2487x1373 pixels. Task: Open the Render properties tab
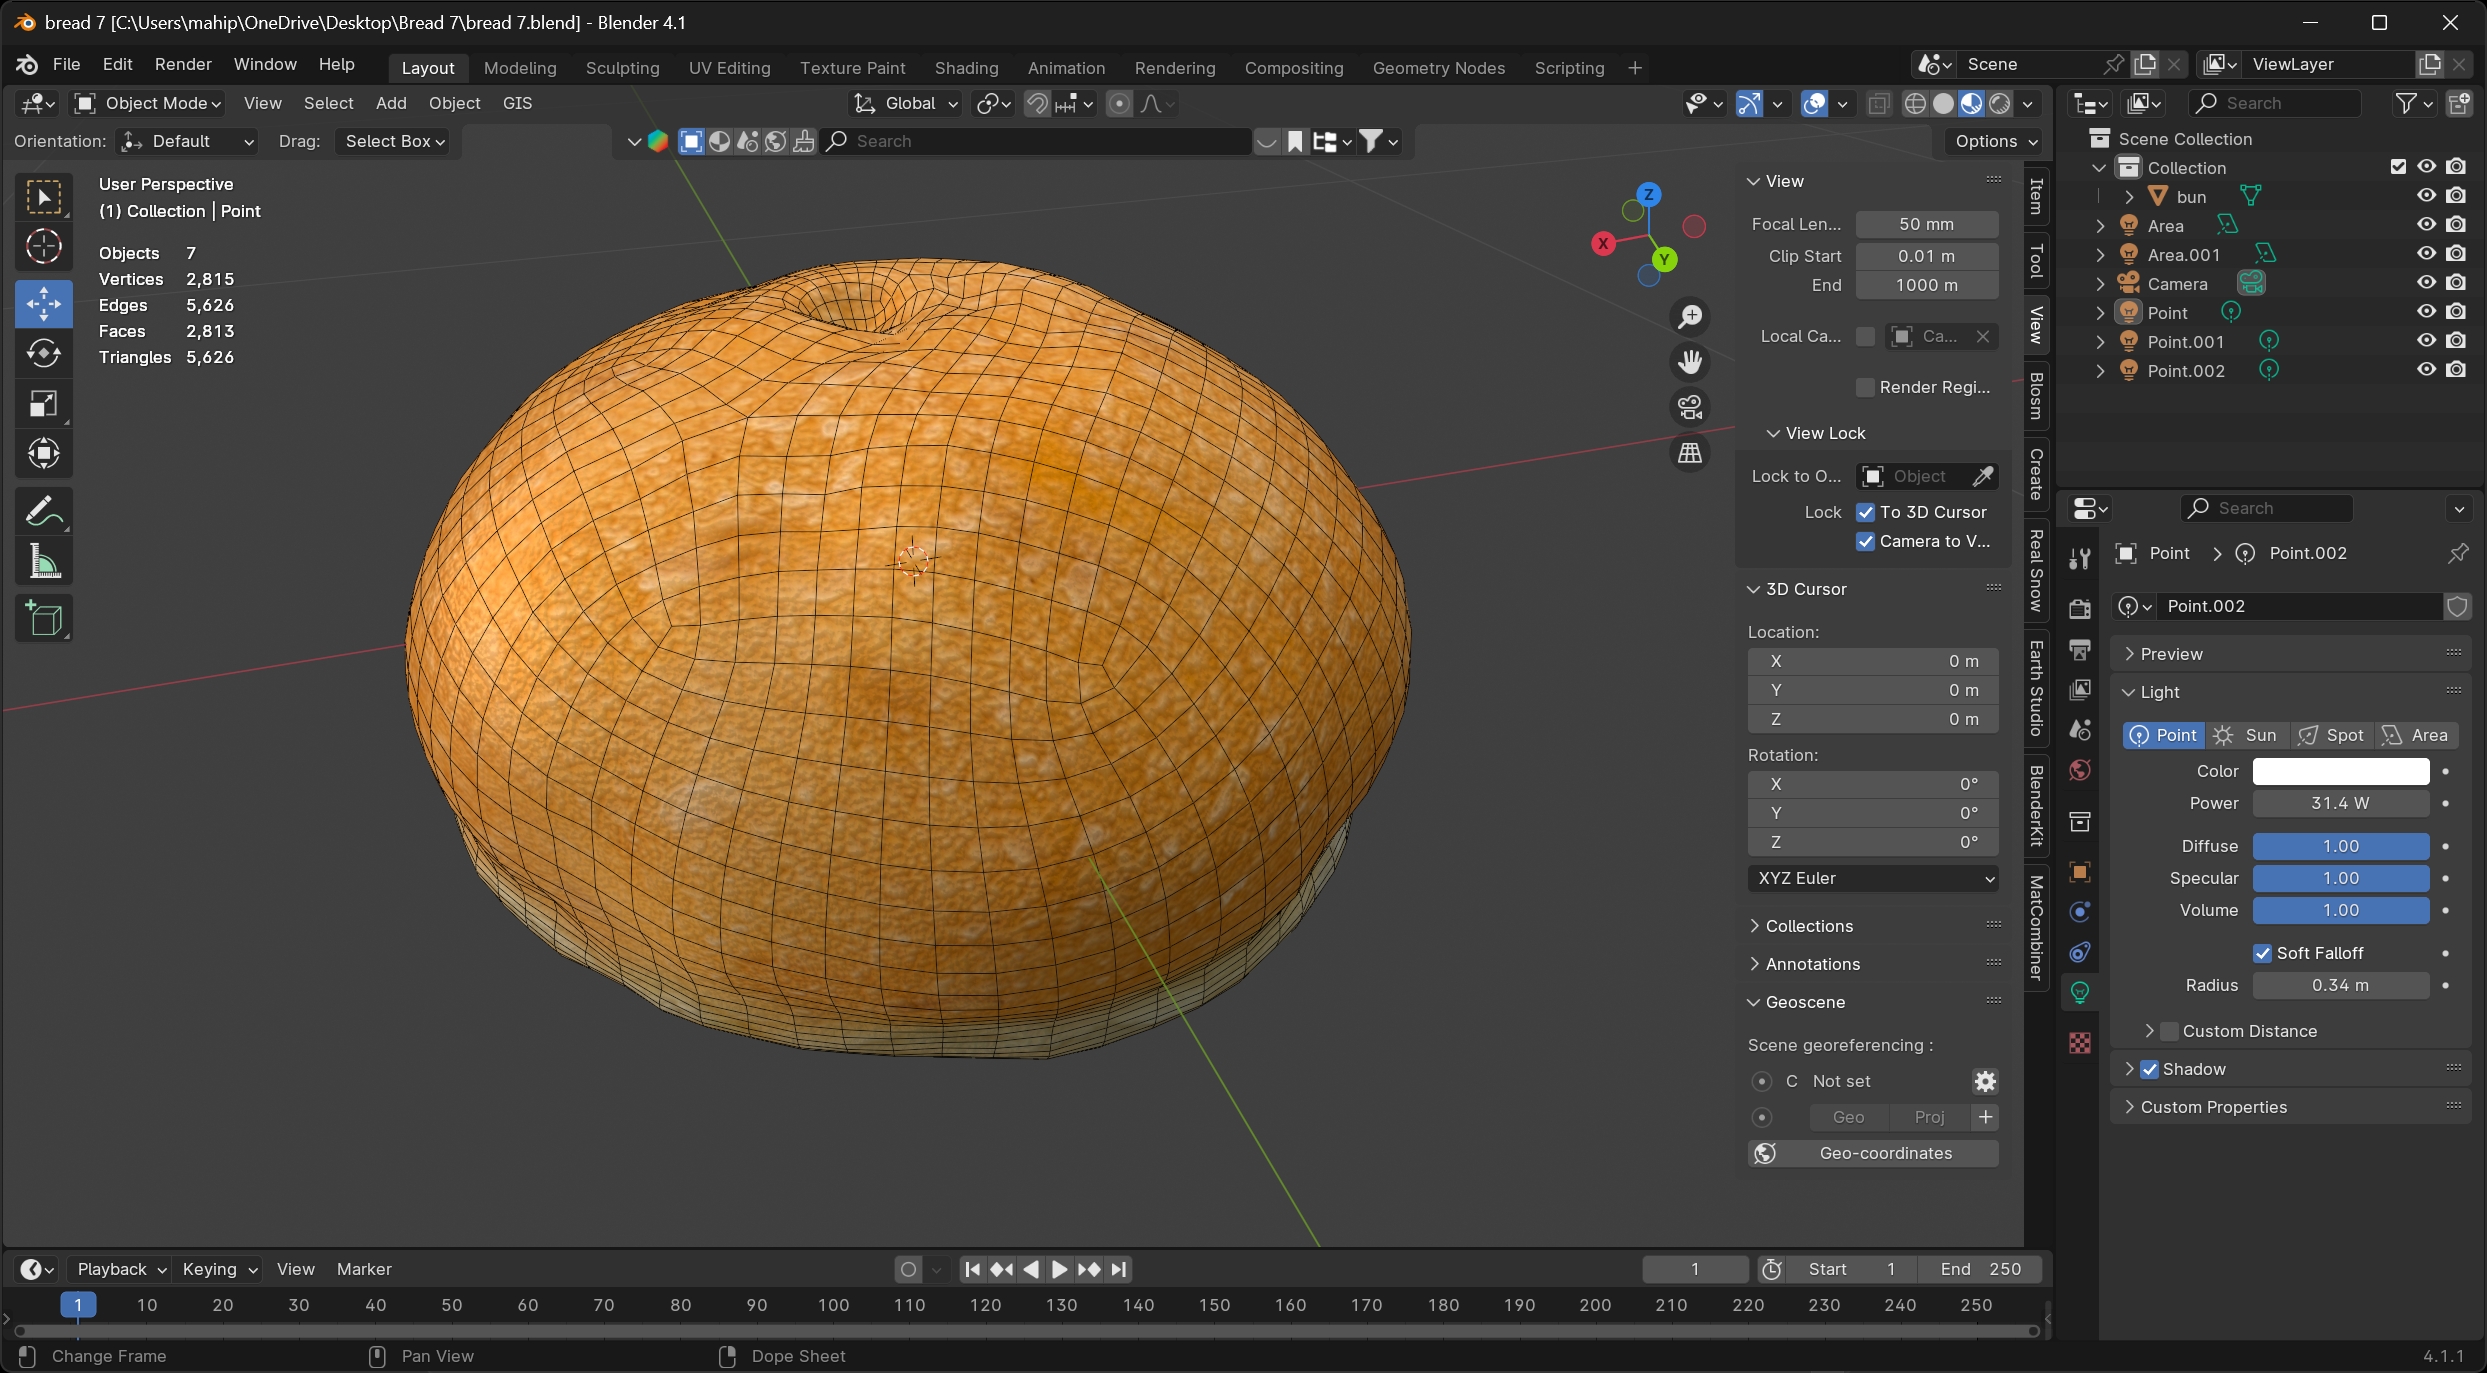click(x=2080, y=608)
